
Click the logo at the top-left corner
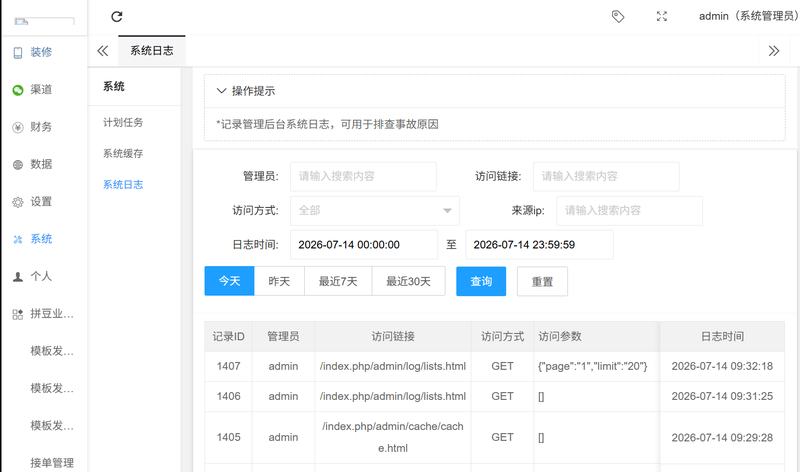44,21
